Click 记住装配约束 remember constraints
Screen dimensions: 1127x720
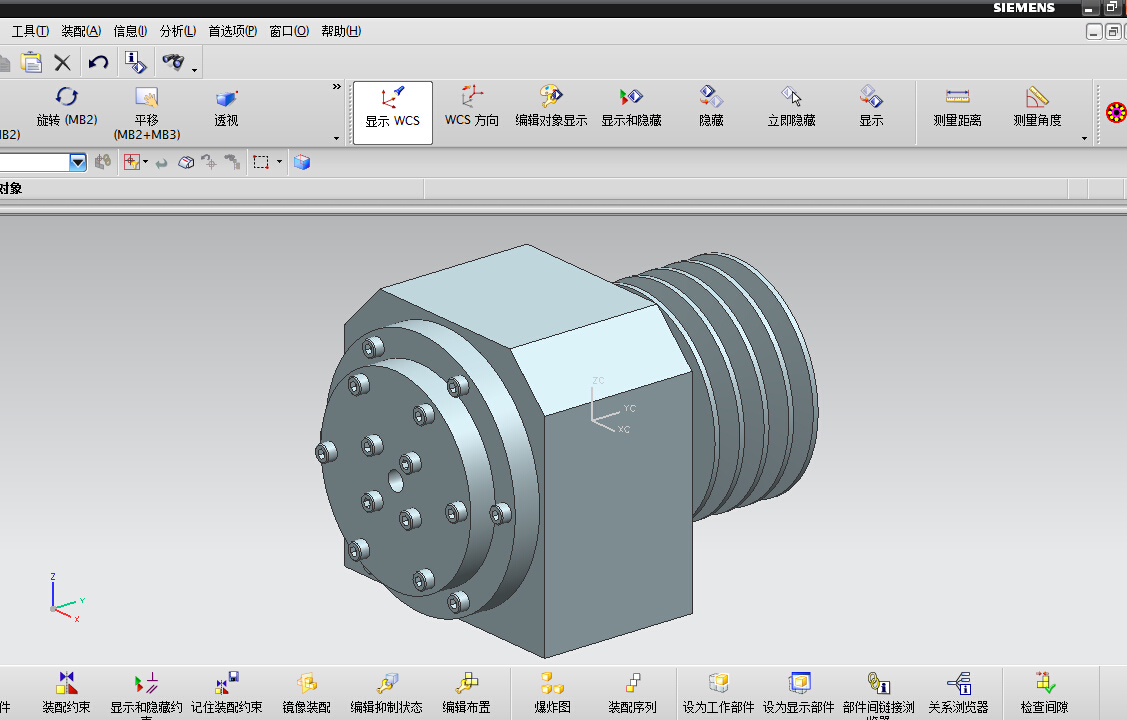pos(226,693)
